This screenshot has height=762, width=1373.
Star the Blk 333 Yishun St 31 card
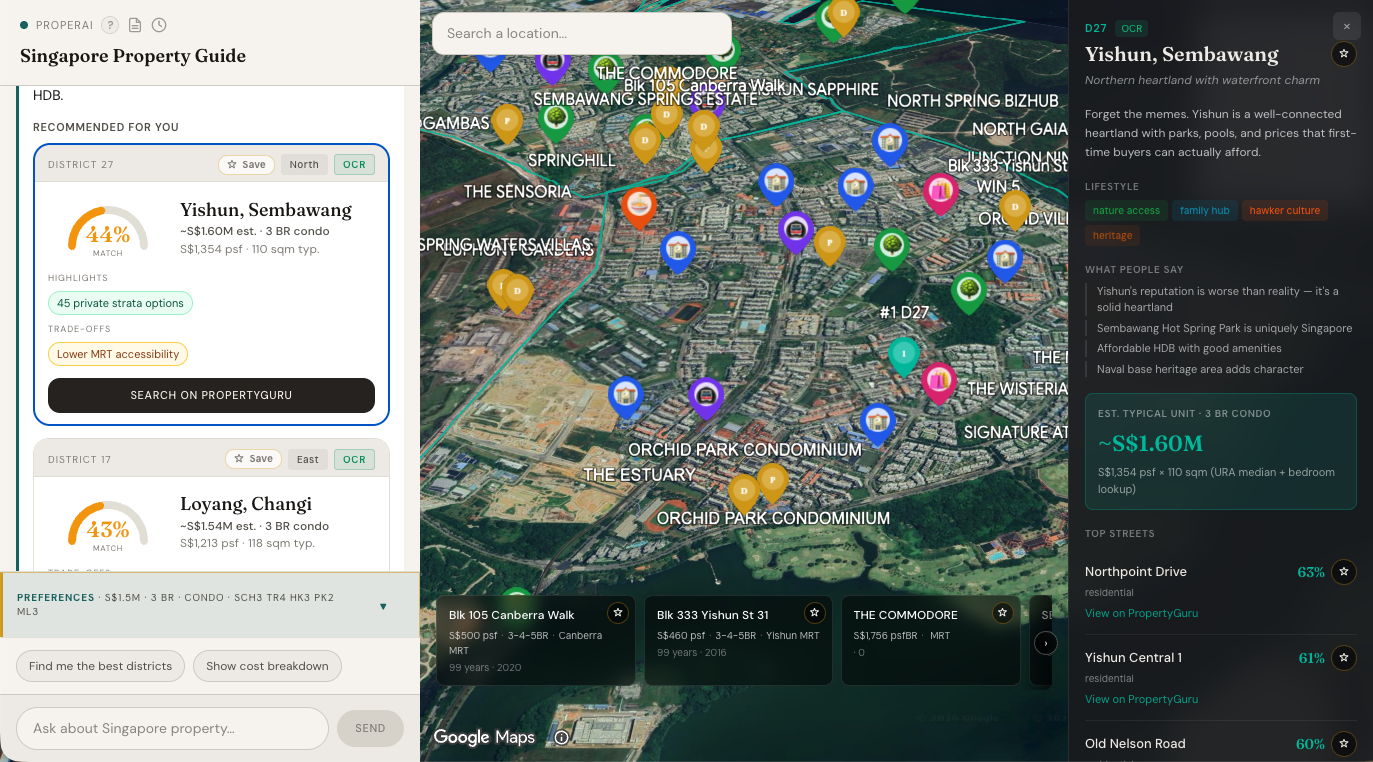(815, 613)
